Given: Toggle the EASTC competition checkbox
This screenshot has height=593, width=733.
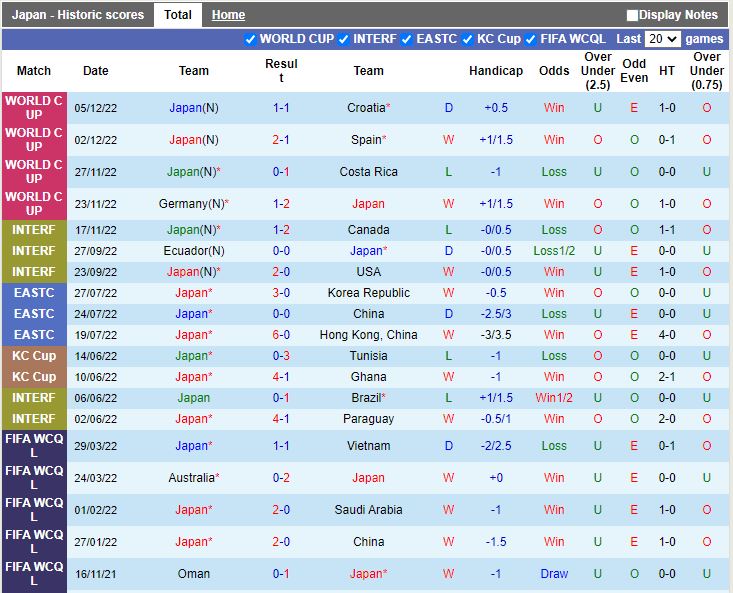Looking at the screenshot, I should [x=407, y=39].
